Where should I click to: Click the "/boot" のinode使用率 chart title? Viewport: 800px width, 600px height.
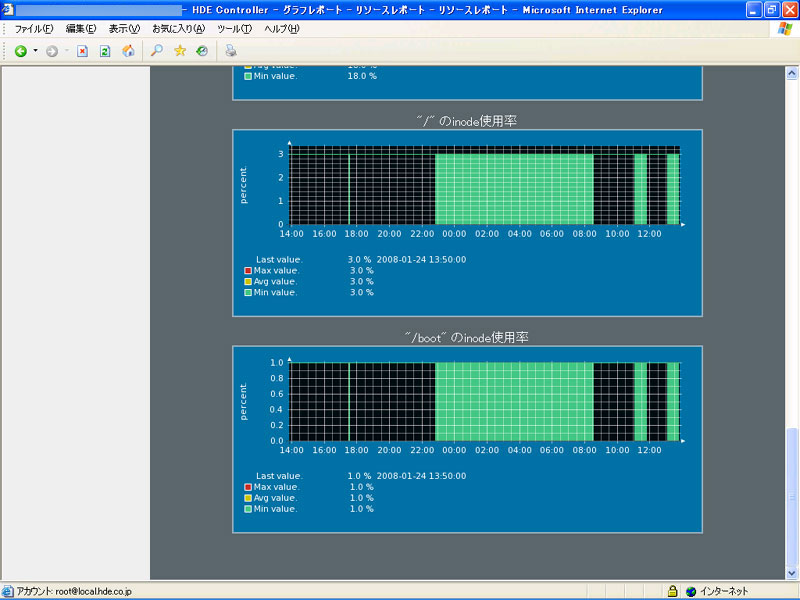click(467, 337)
